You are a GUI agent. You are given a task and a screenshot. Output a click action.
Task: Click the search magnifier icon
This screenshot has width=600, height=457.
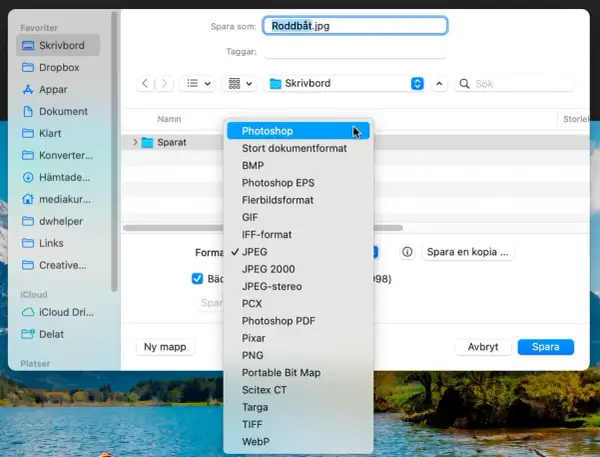(464, 84)
